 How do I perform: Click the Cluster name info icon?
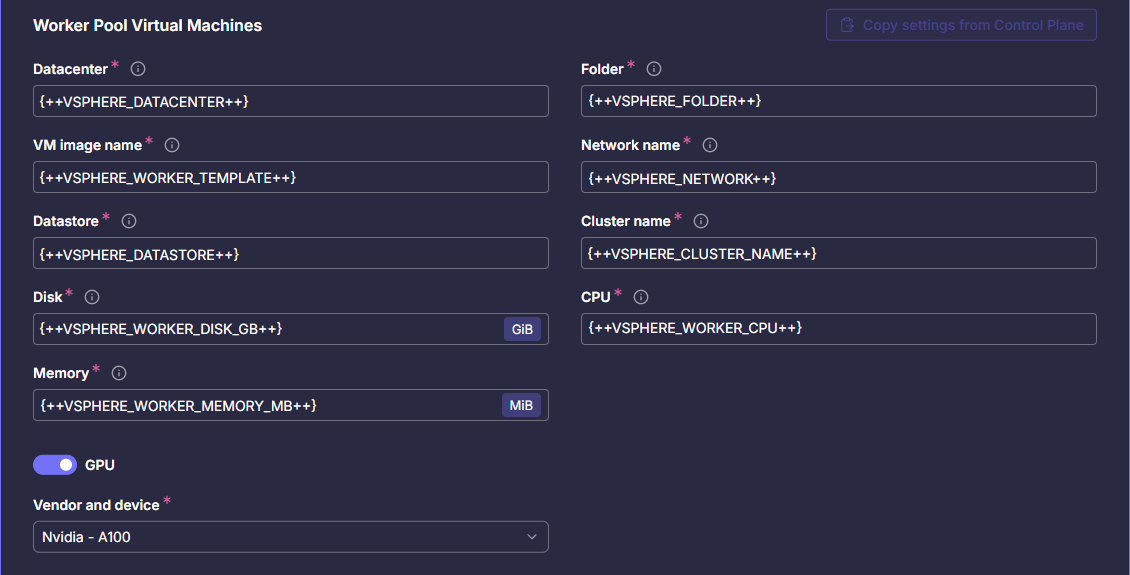701,221
